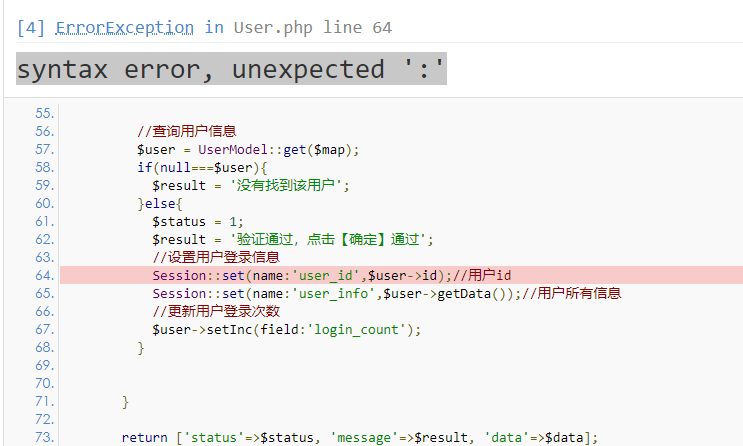This screenshot has height=446, width=743.
Task: Click the return statement on line 73
Action: (360, 437)
